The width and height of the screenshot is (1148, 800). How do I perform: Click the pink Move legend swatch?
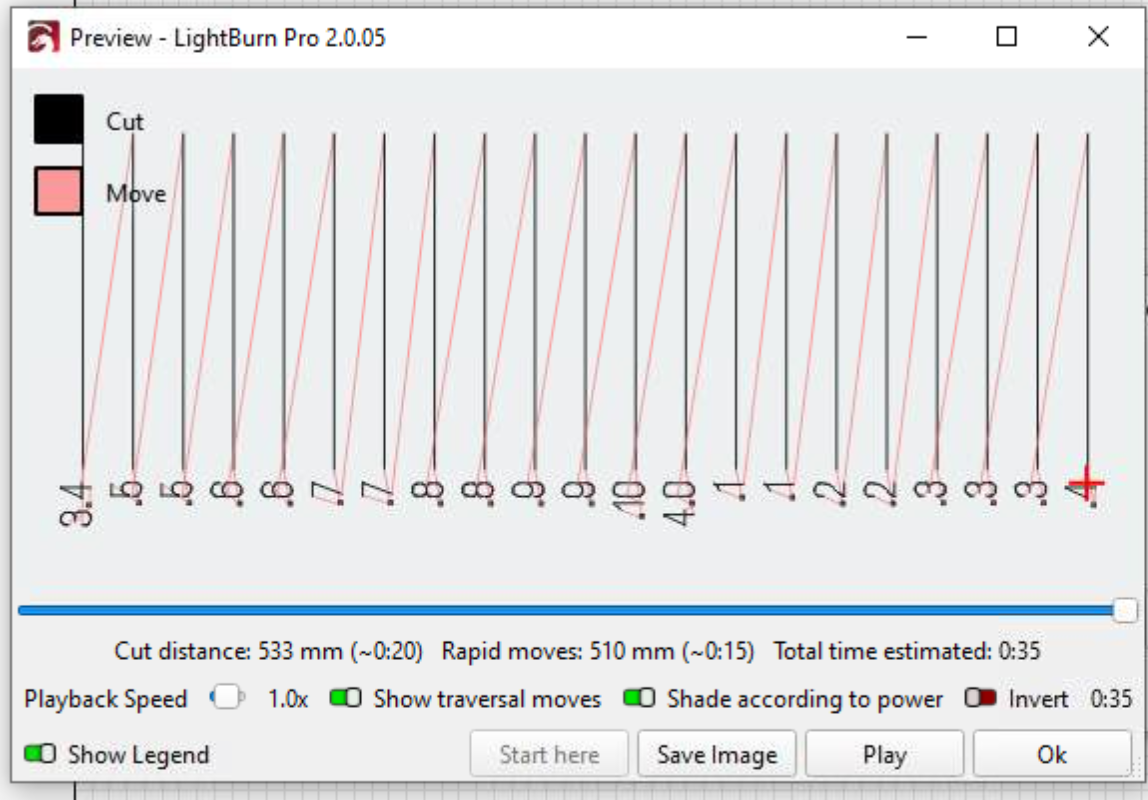59,191
